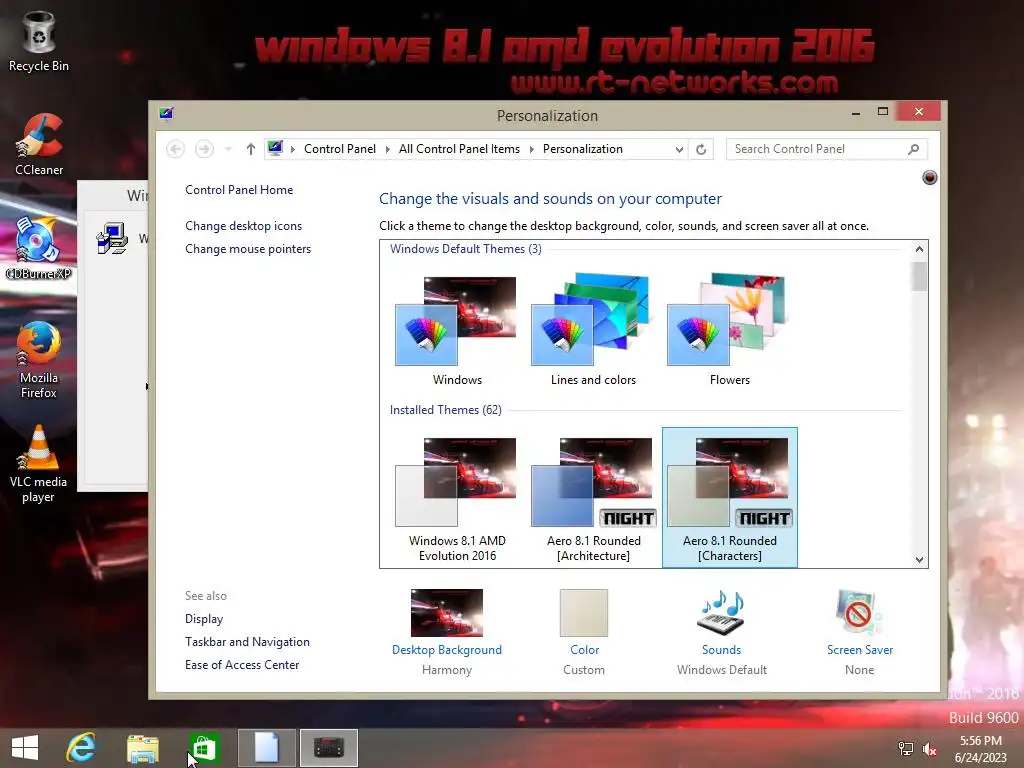Click Control Panel in the breadcrumb
Viewport: 1024px width, 768px height.
[x=340, y=149]
